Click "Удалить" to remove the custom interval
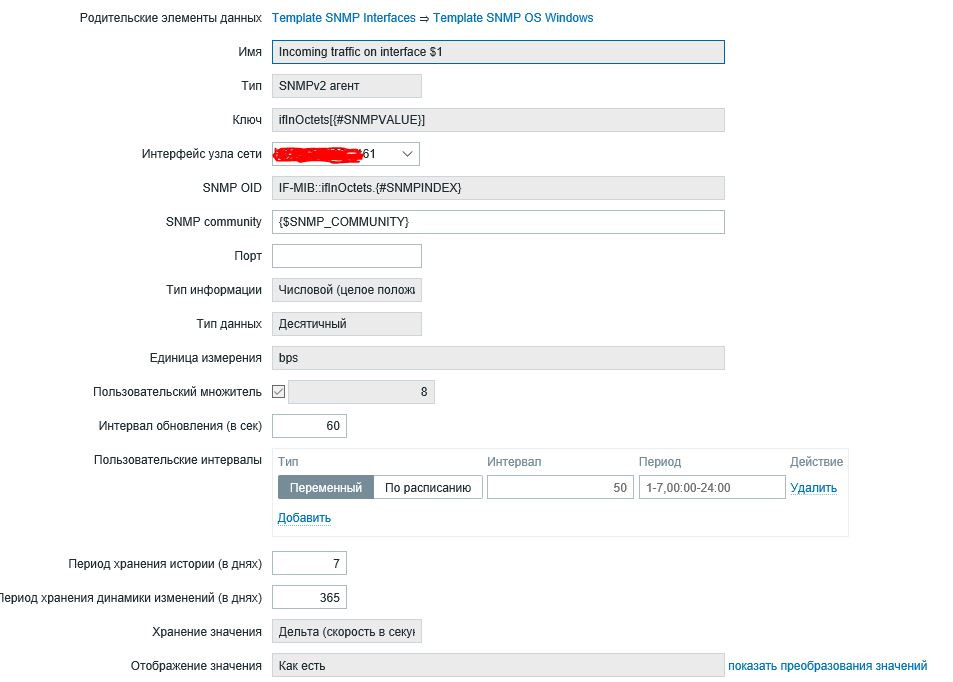 (813, 488)
